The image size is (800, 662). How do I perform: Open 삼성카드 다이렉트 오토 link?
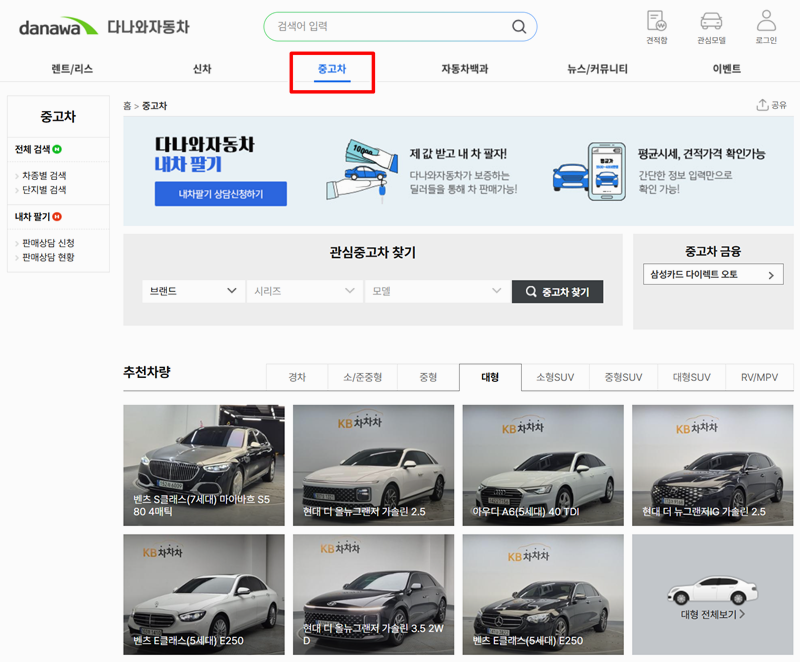[x=713, y=274]
